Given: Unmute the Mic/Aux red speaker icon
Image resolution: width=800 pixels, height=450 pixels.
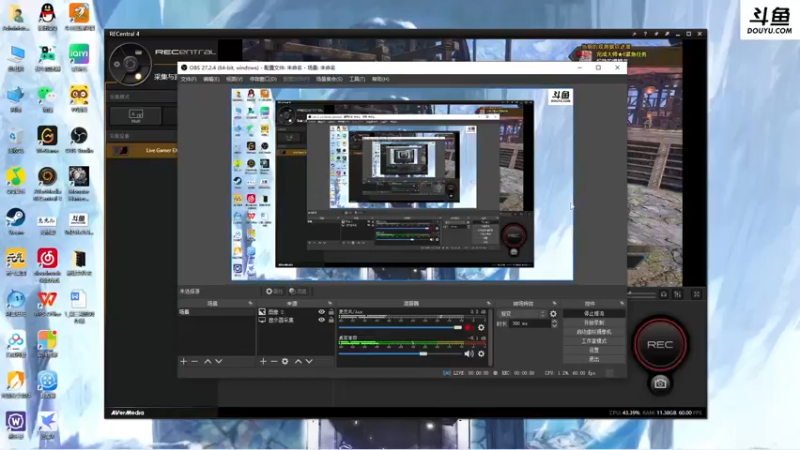Looking at the screenshot, I should [469, 328].
